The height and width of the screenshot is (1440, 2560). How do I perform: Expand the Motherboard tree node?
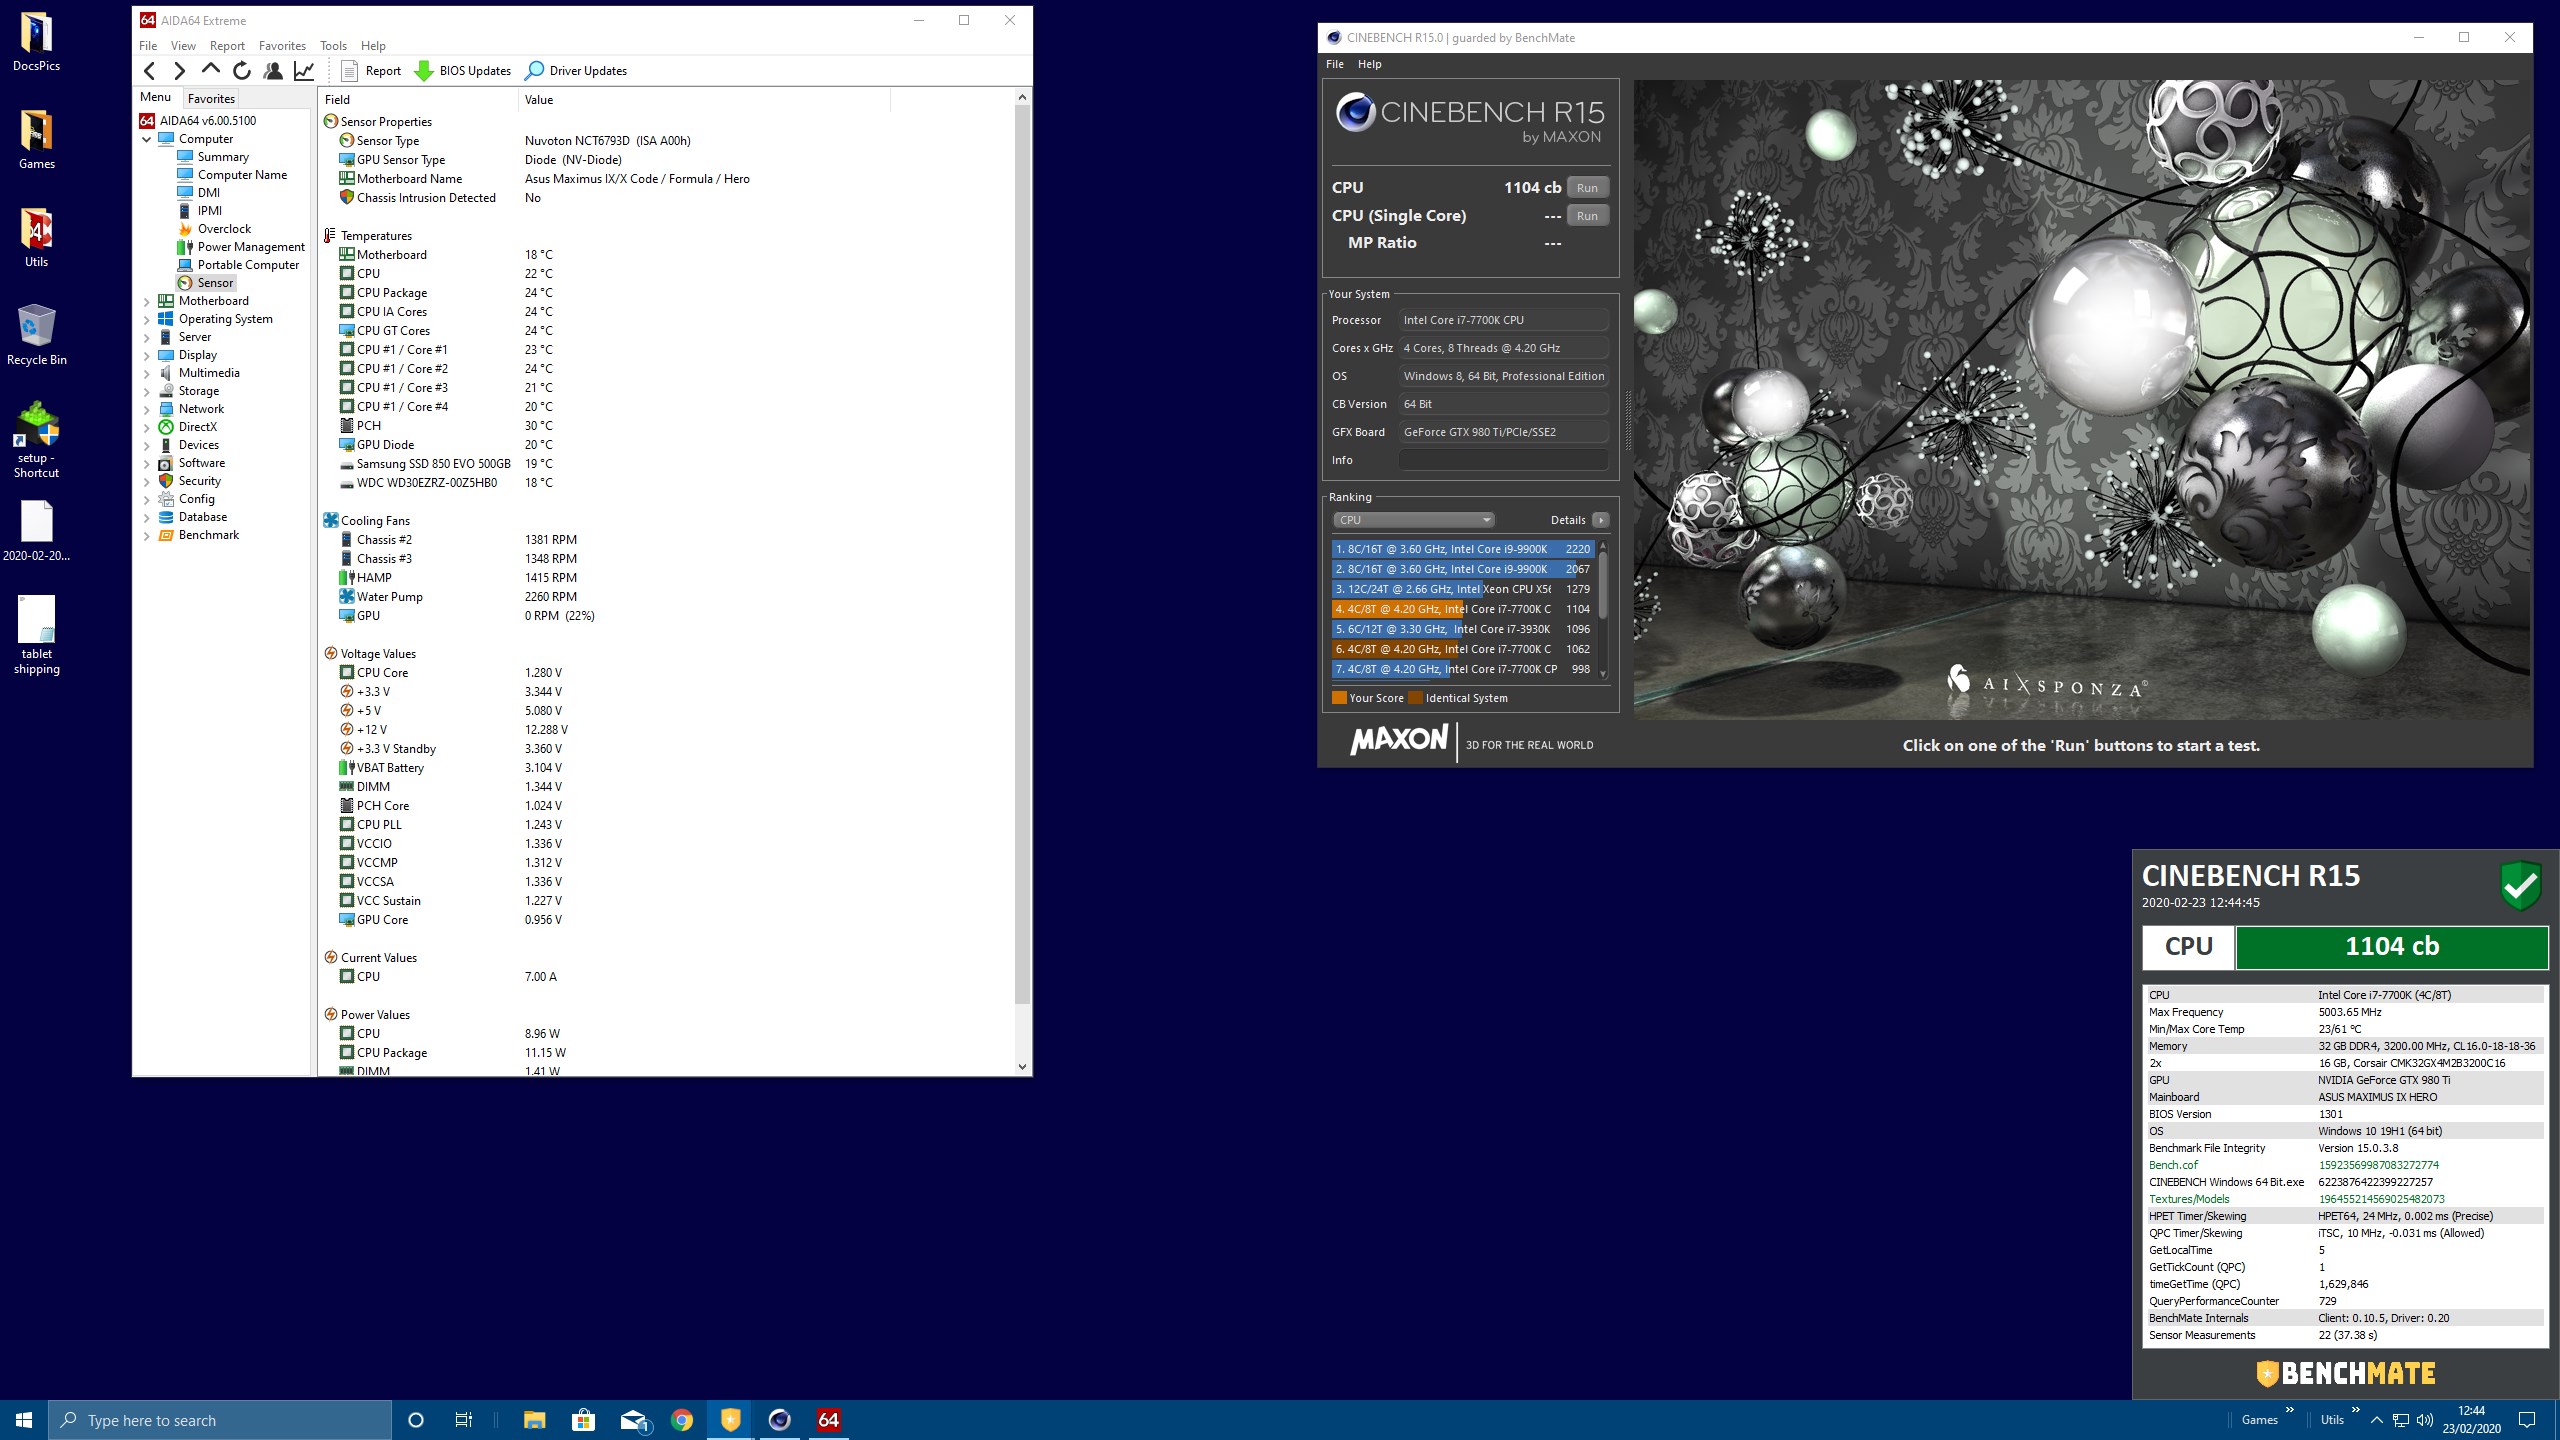(147, 301)
